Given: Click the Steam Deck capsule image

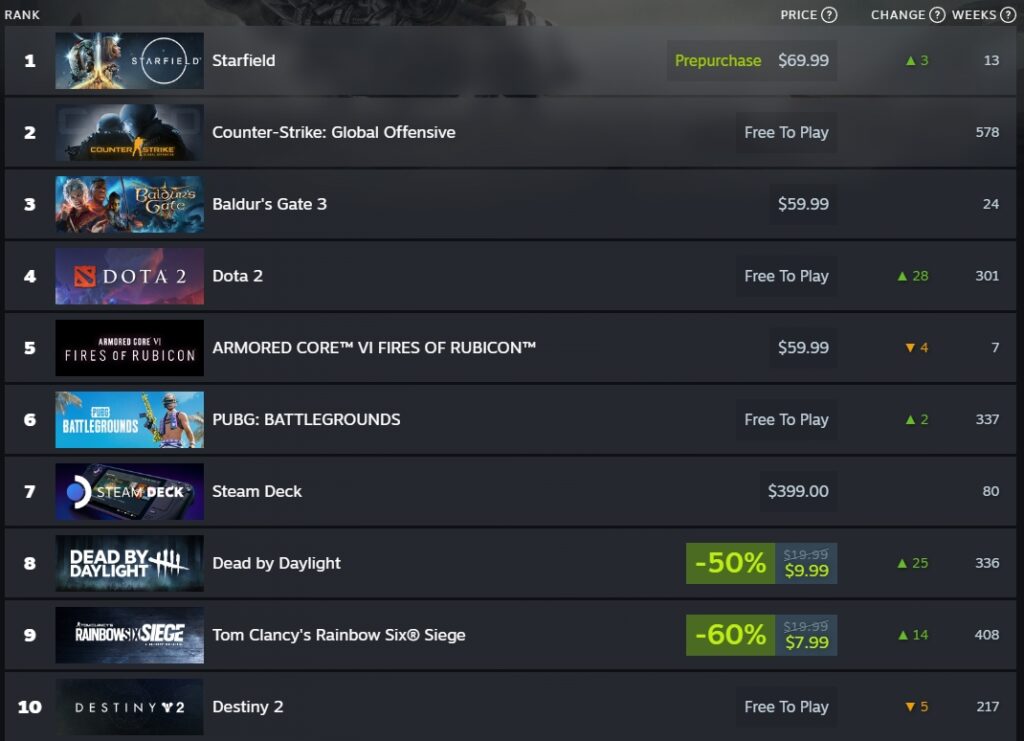Looking at the screenshot, I should 129,491.
